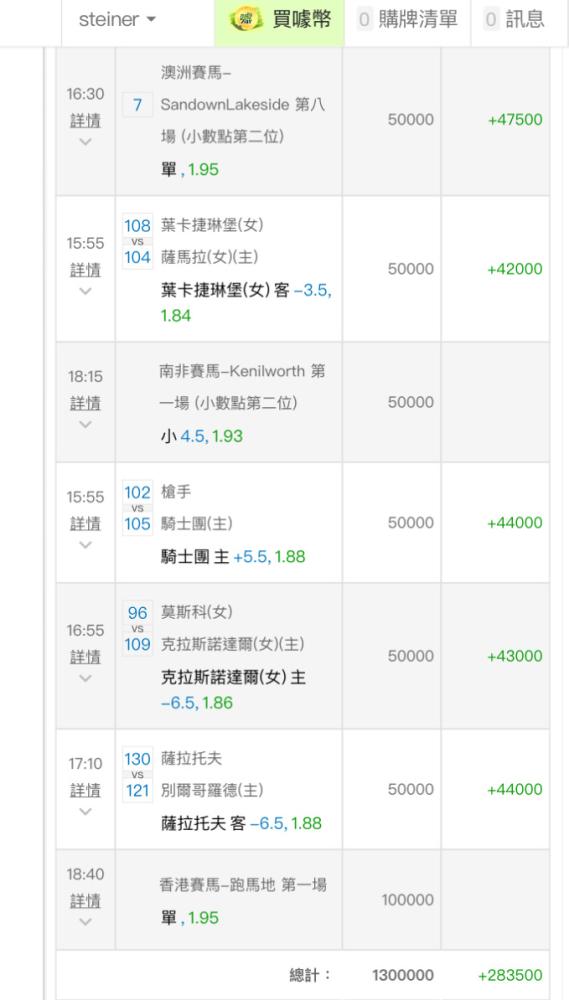Click the 買噱幣 button
569x1000 pixels.
tap(280, 20)
